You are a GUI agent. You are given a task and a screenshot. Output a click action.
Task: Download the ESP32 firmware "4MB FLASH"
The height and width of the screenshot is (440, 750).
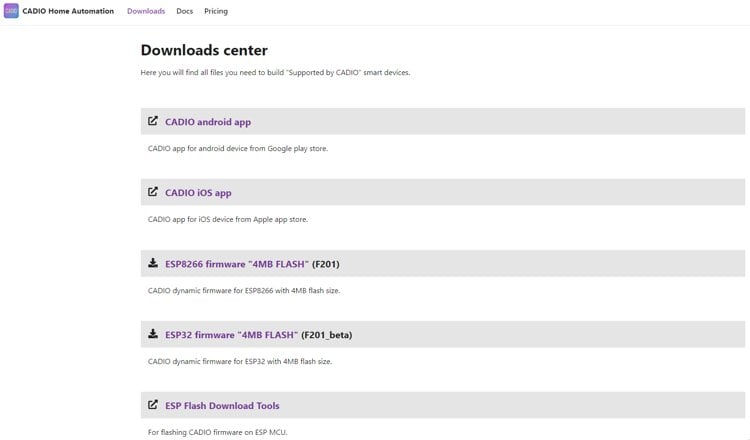(x=230, y=335)
